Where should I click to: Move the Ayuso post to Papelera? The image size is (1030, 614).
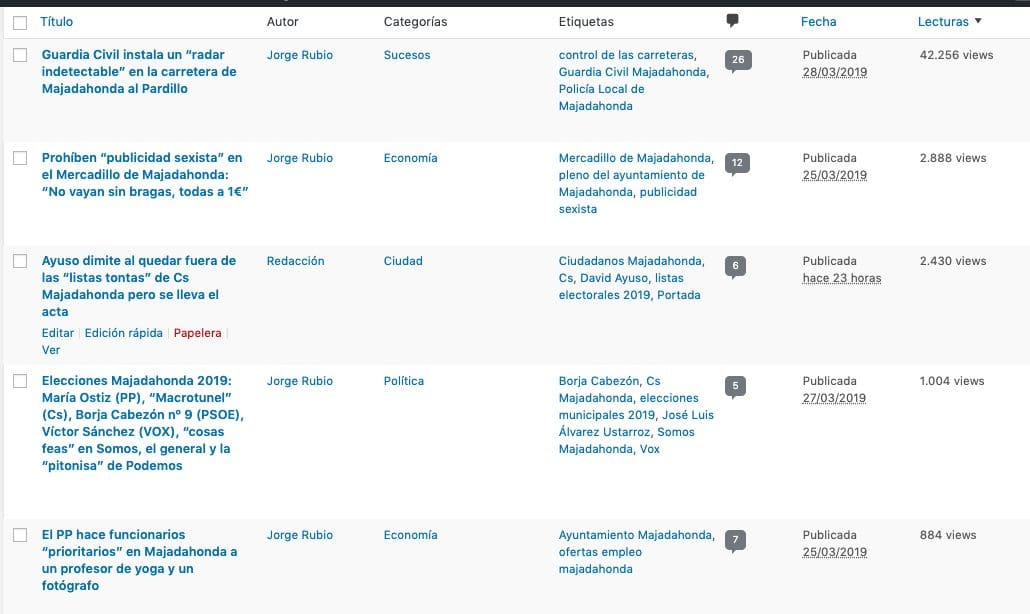[197, 333]
